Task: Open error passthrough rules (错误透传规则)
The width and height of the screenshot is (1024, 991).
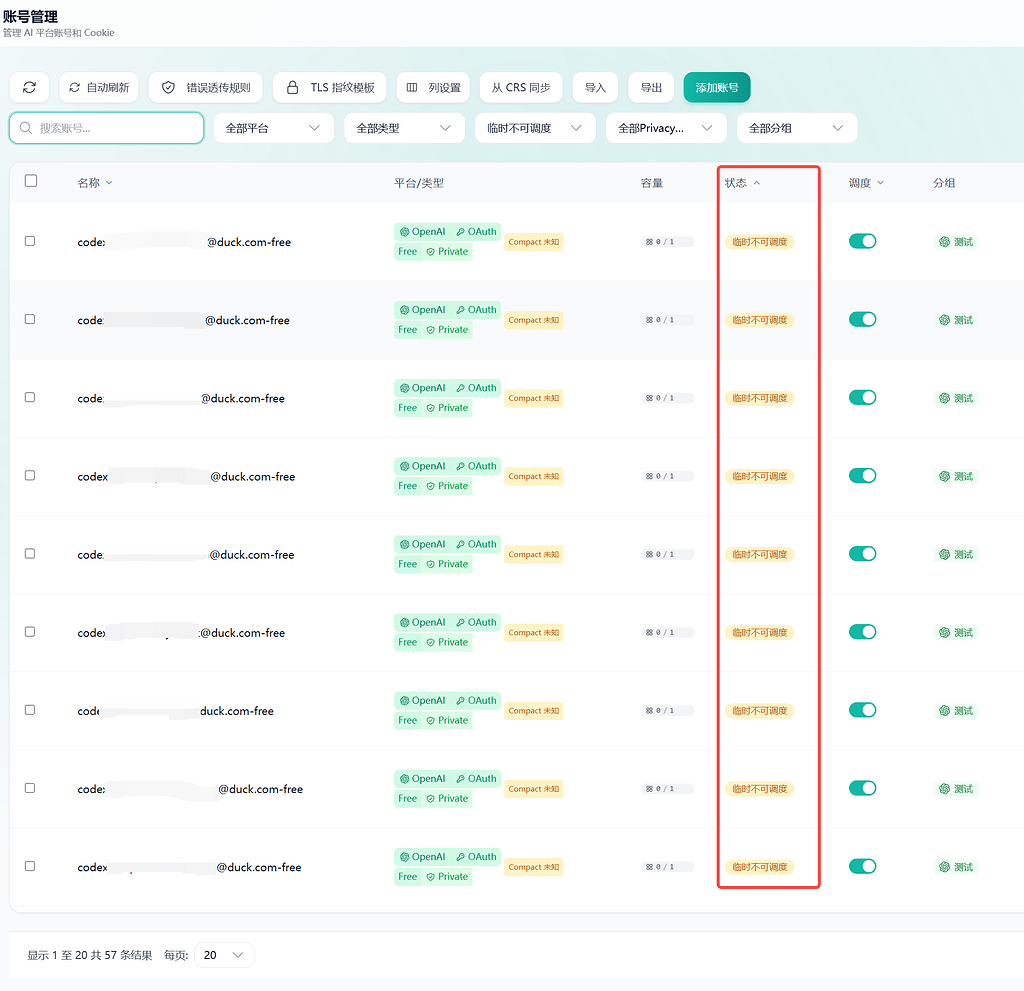Action: (206, 88)
